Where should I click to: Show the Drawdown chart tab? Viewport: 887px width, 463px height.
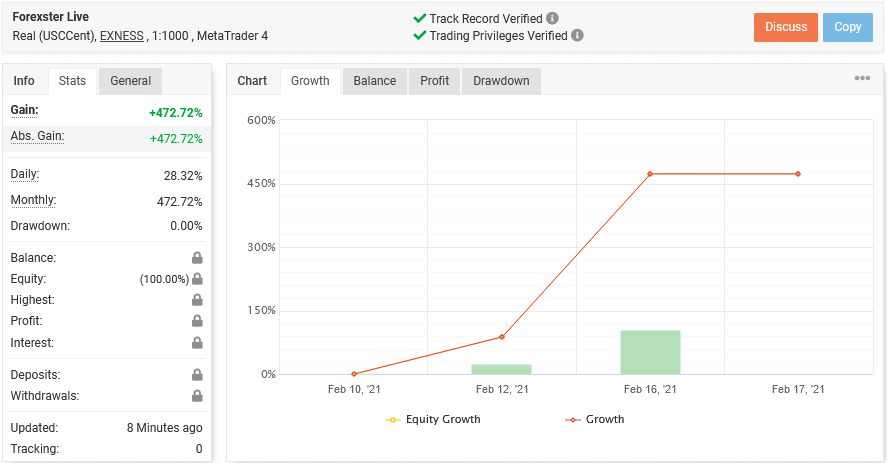501,81
